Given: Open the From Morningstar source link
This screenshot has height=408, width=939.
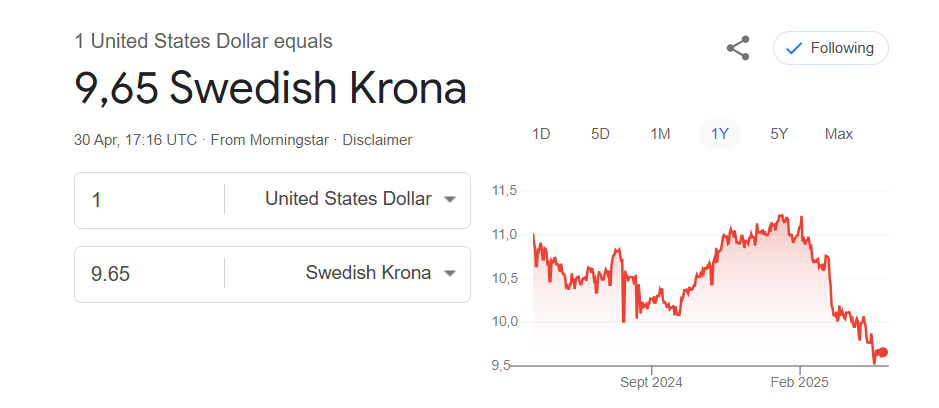Looking at the screenshot, I should (x=269, y=140).
